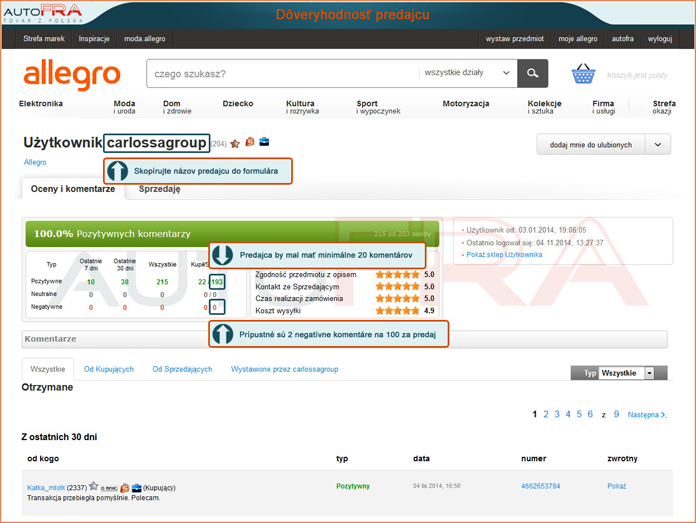Click the 'Koszt wysyłki' 4.9 star rating
Viewport: 696px width, 523px height.
(397, 311)
